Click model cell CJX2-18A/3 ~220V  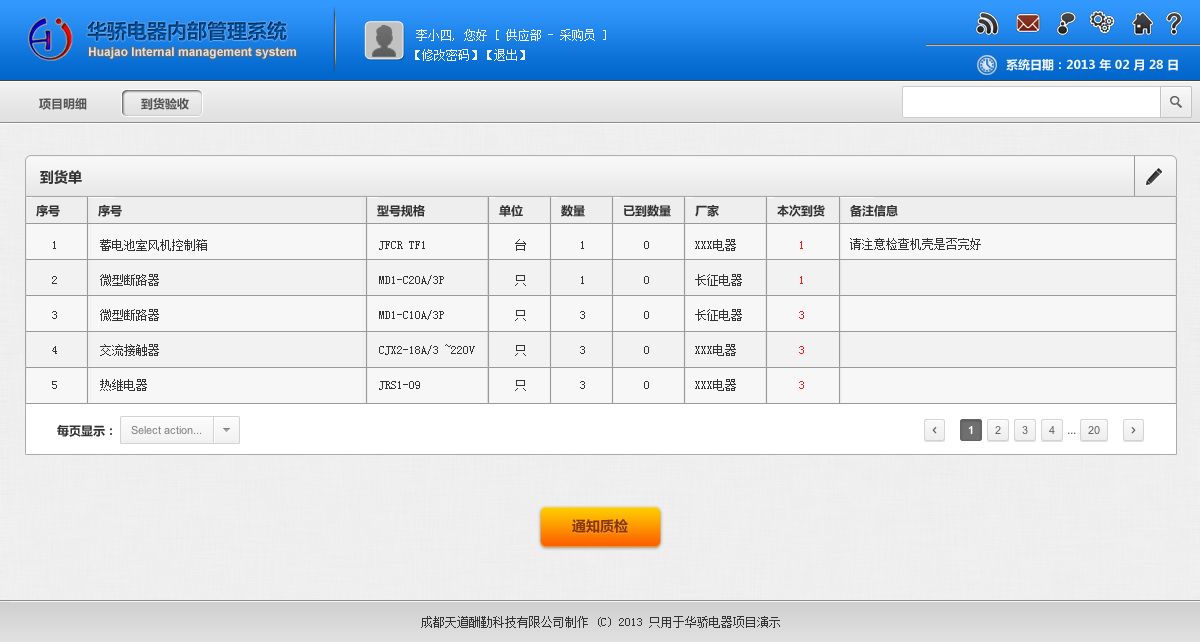426,350
